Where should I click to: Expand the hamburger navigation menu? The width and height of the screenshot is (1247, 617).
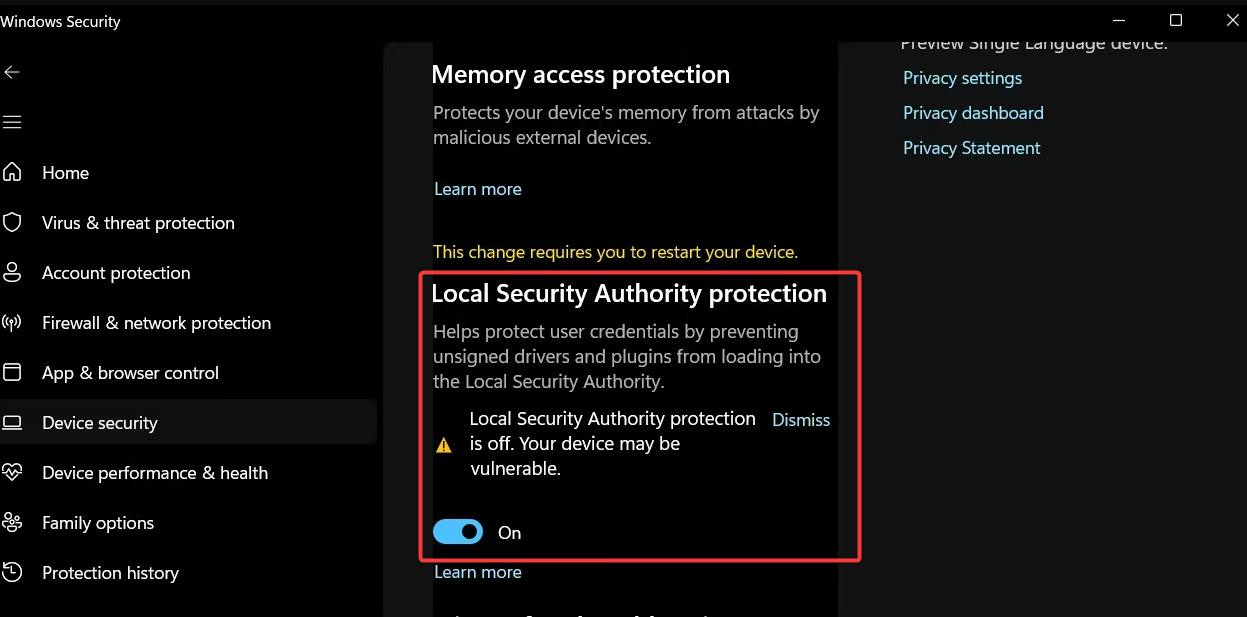[12, 122]
